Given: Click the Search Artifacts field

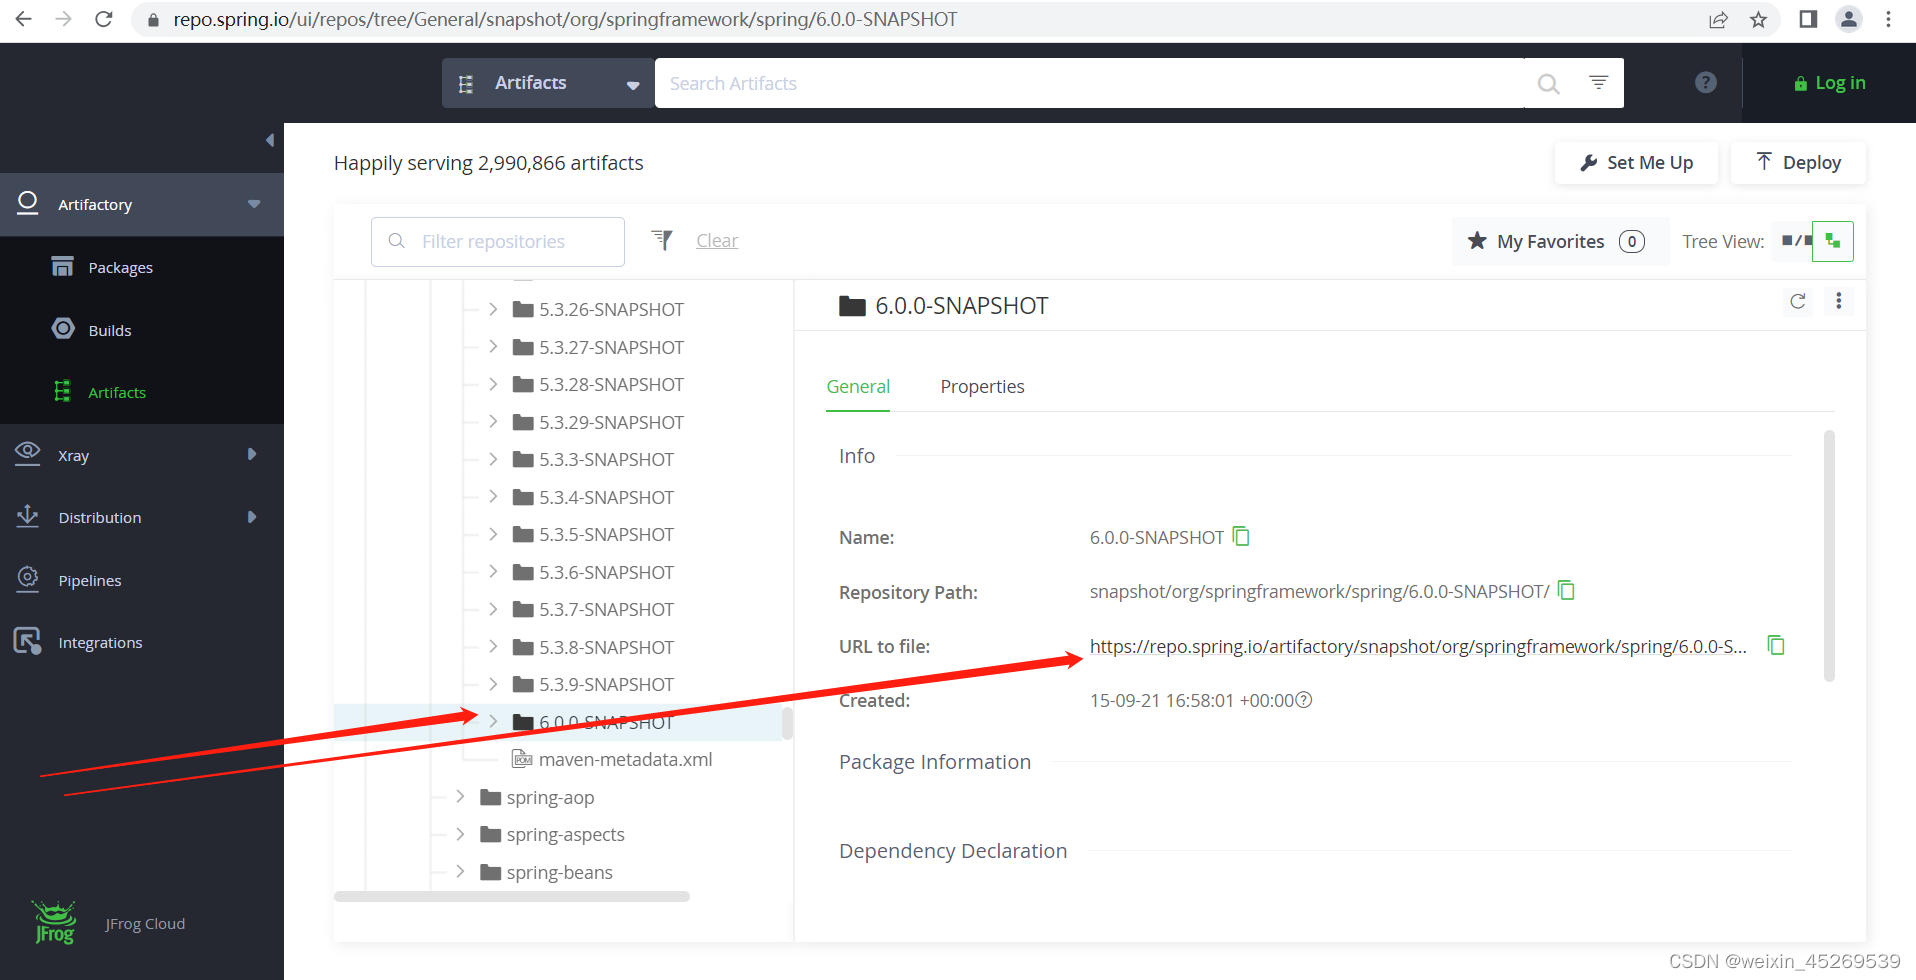Looking at the screenshot, I should 1090,83.
